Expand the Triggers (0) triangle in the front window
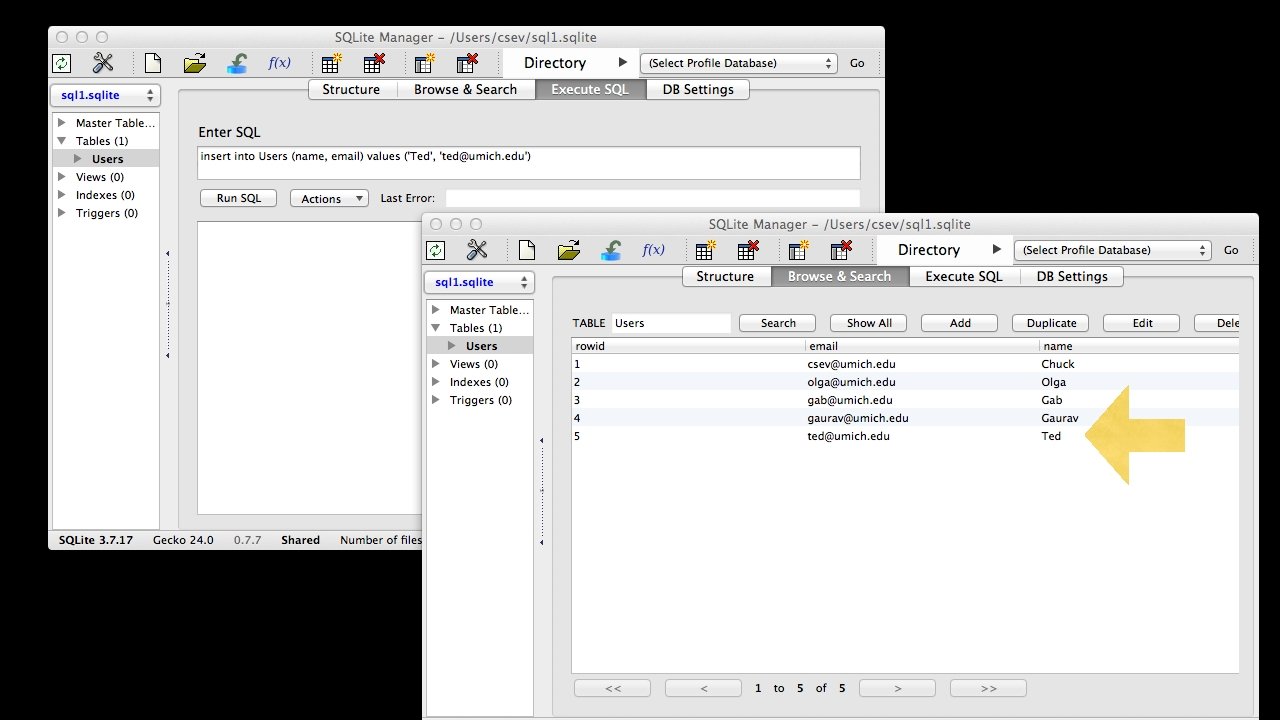Screen dimensions: 1280x720 (435, 400)
